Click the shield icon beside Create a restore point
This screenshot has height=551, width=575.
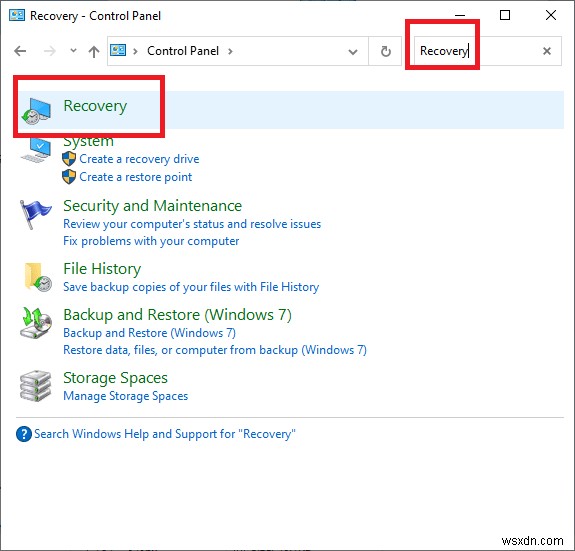[69, 177]
